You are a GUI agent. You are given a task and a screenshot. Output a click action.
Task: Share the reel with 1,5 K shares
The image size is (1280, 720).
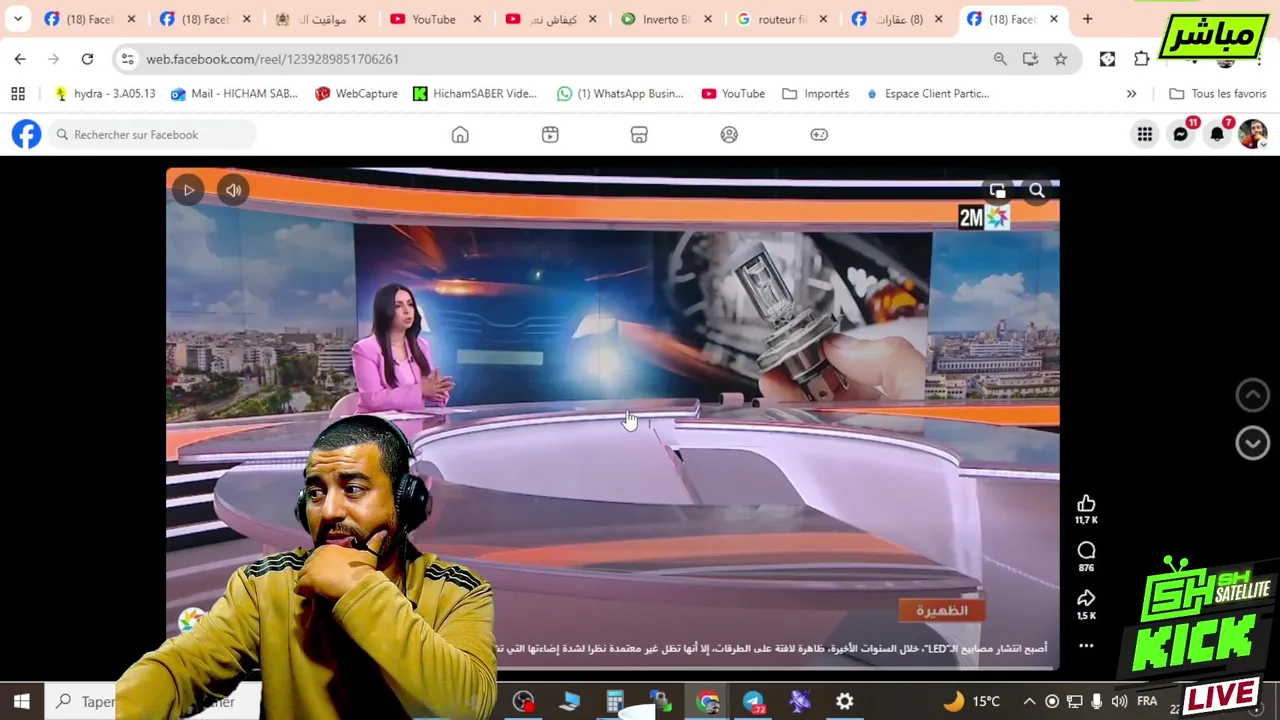tap(1086, 598)
